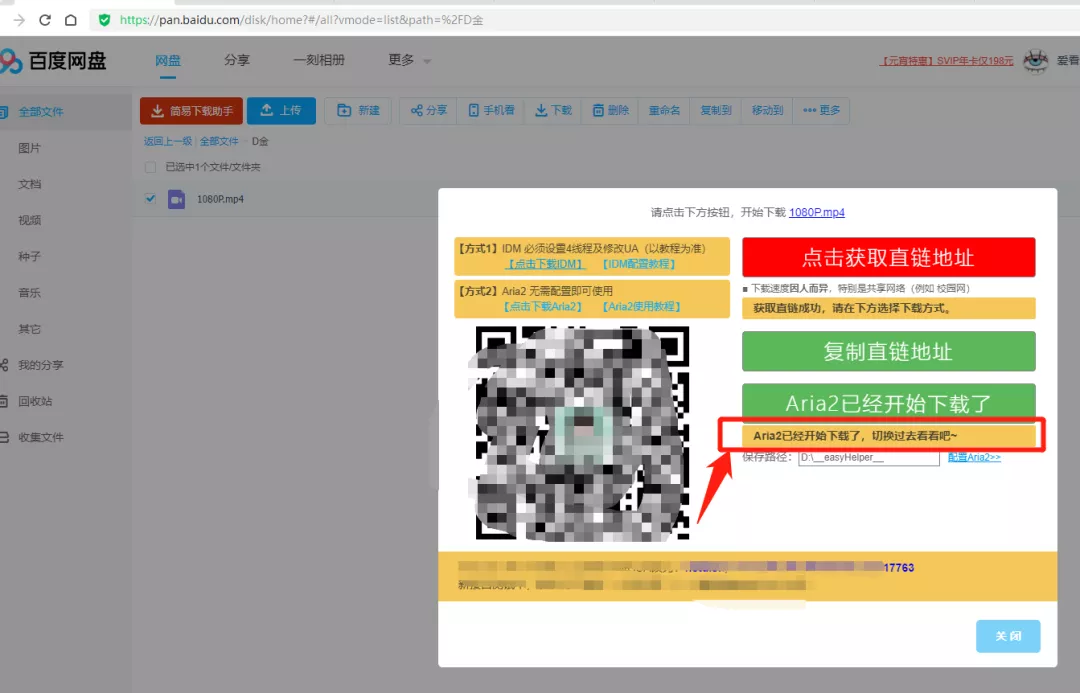Open the user avatar profile

pyautogui.click(x=1035, y=61)
